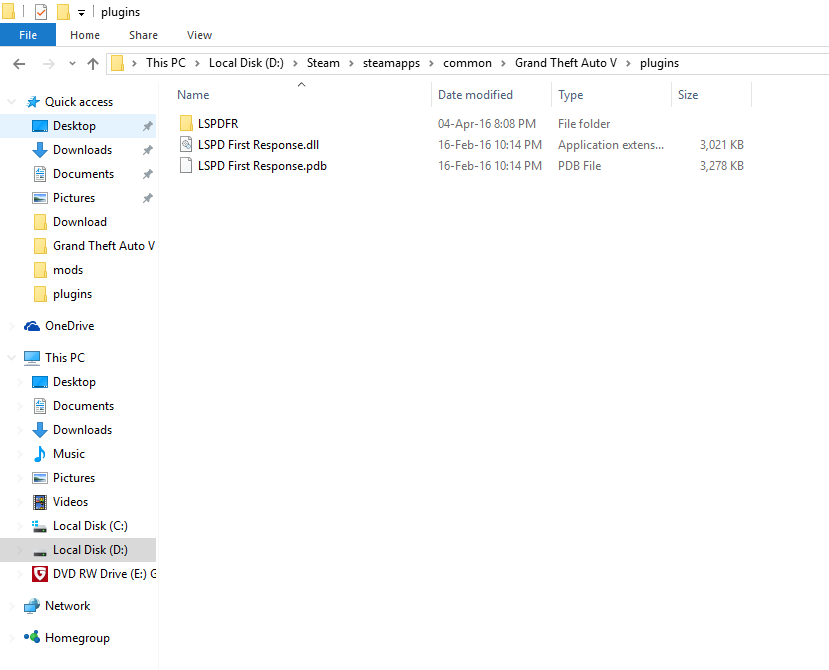Open pinned Downloads under Quick access
Viewport: 829px width, 670px height.
pyautogui.click(x=82, y=150)
